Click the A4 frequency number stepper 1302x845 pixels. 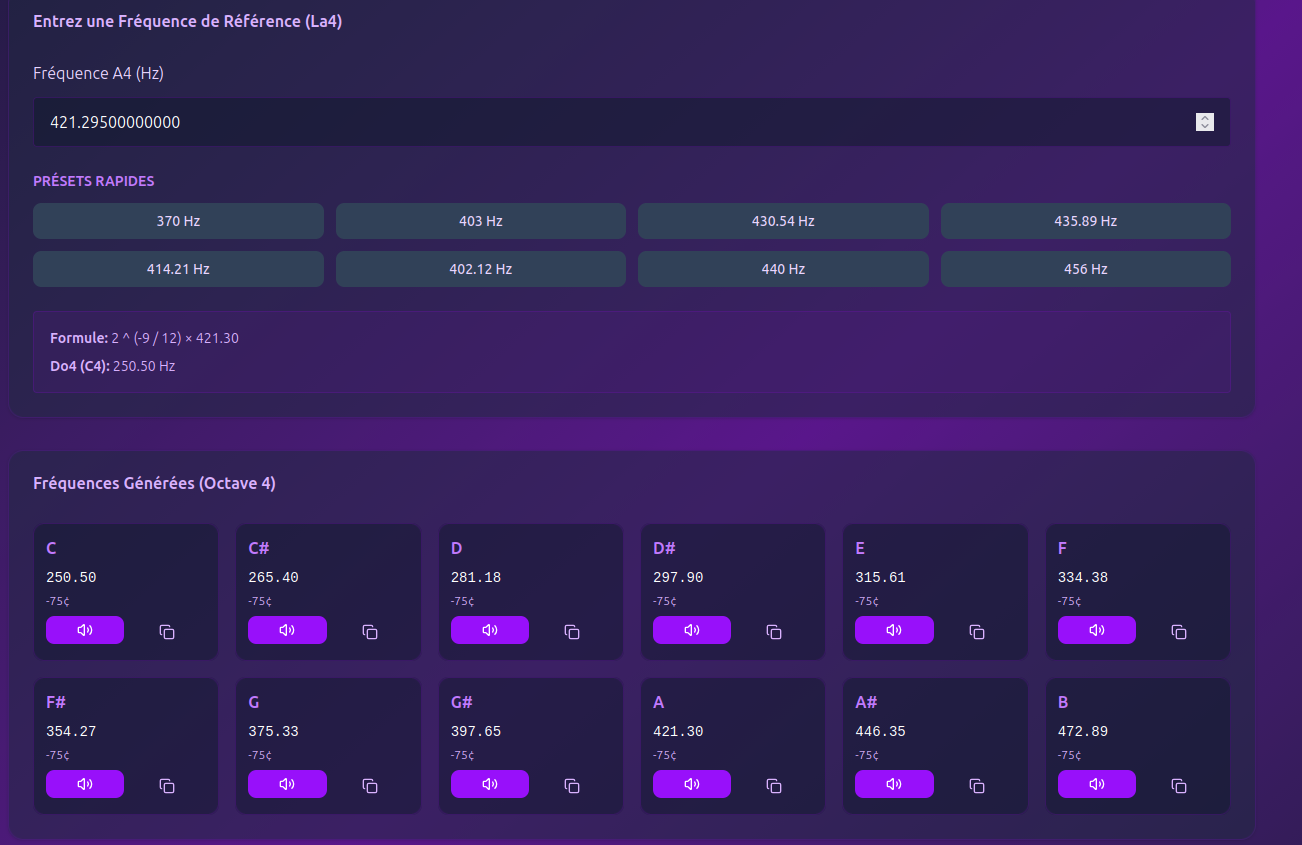pos(1205,122)
